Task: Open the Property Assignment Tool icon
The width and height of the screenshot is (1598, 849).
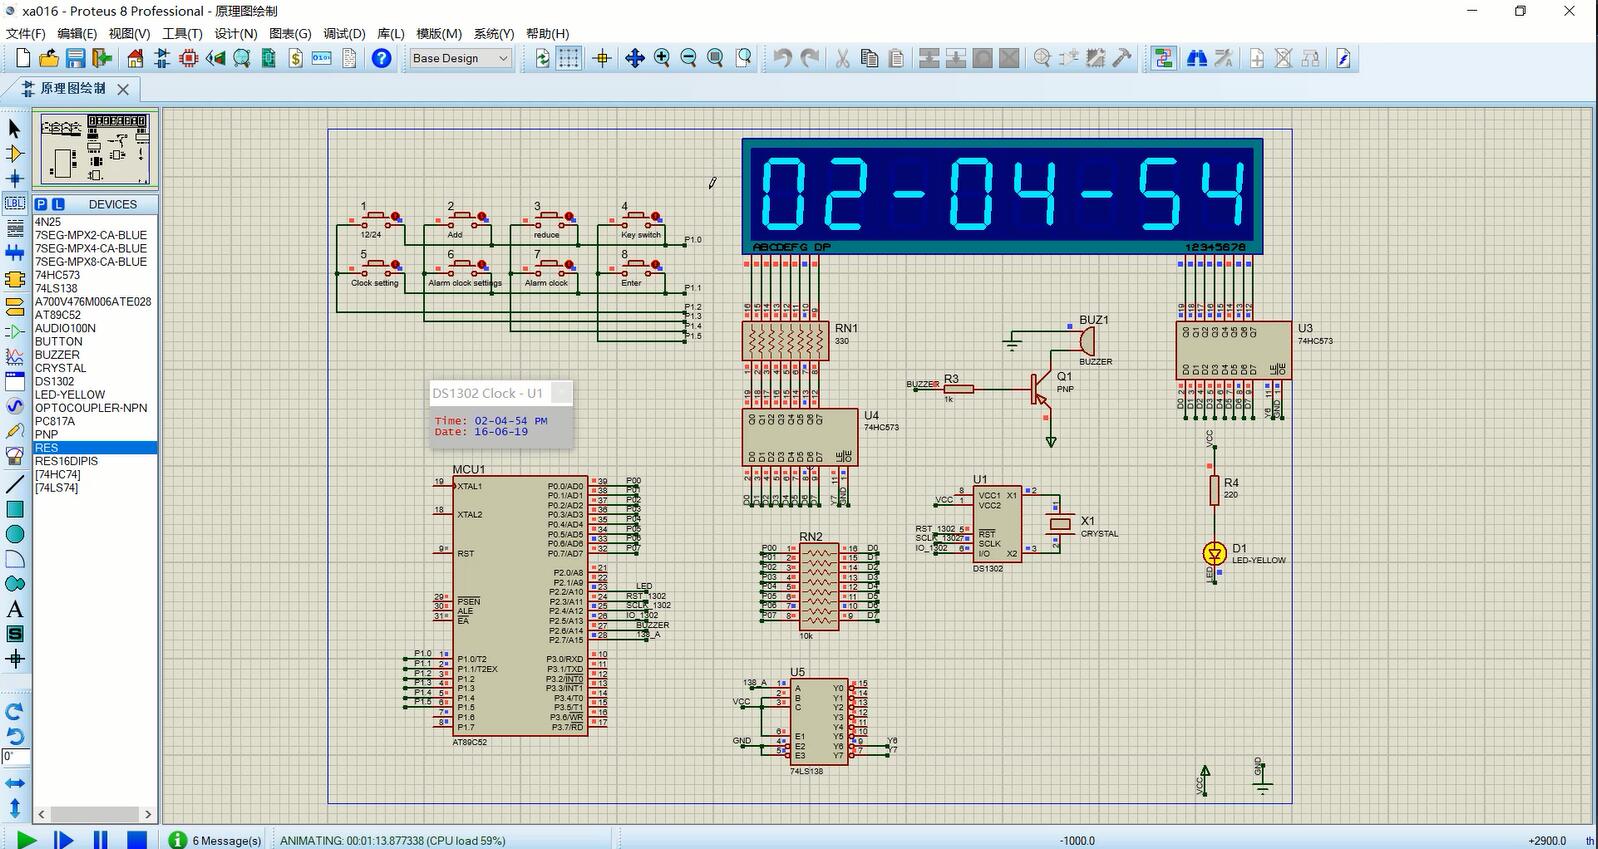Action: (x=1223, y=58)
